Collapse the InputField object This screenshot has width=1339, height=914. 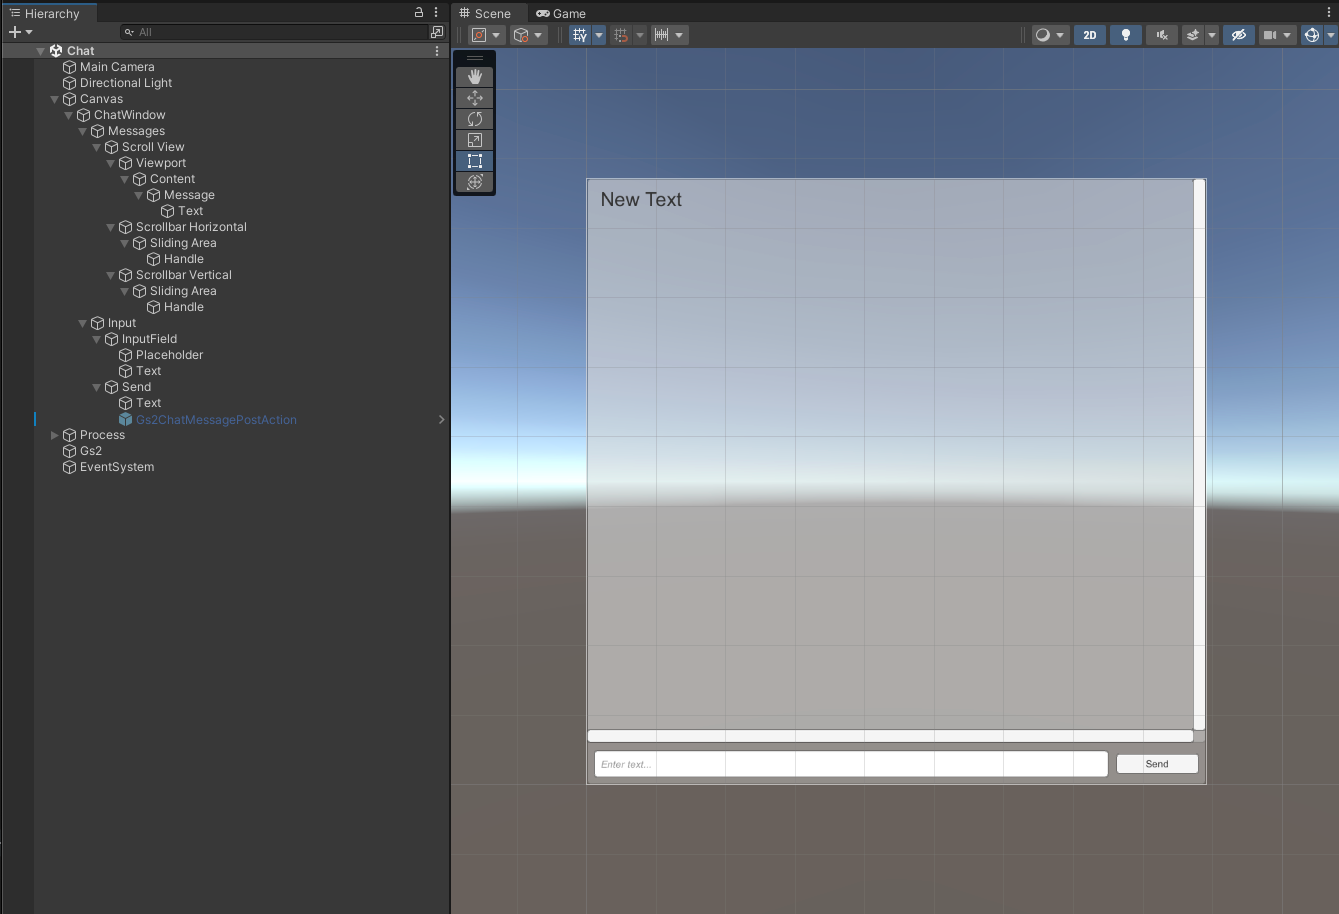[x=97, y=339]
